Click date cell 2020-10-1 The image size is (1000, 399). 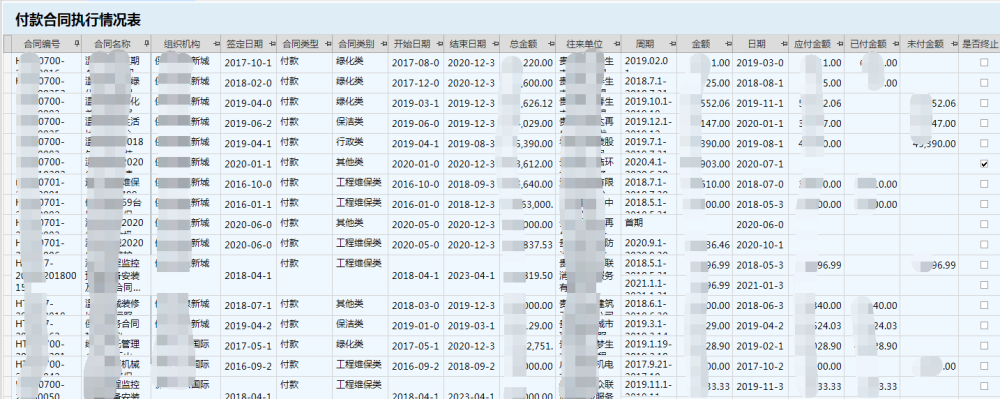(x=760, y=245)
